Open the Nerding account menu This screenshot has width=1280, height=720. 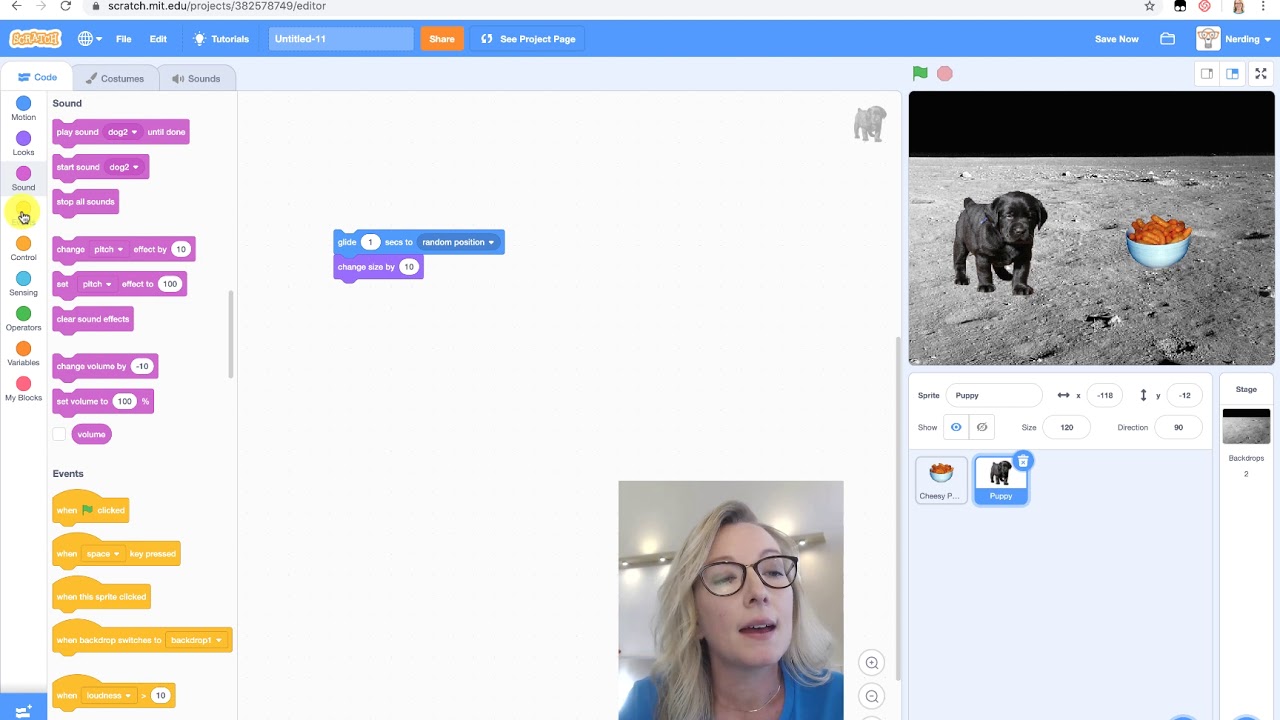[1236, 39]
